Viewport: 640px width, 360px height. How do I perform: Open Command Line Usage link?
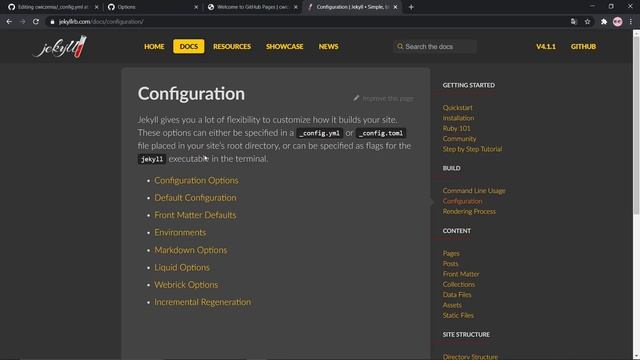click(x=474, y=191)
